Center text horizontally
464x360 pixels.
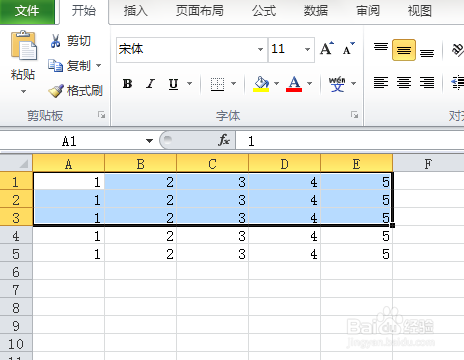pos(404,82)
